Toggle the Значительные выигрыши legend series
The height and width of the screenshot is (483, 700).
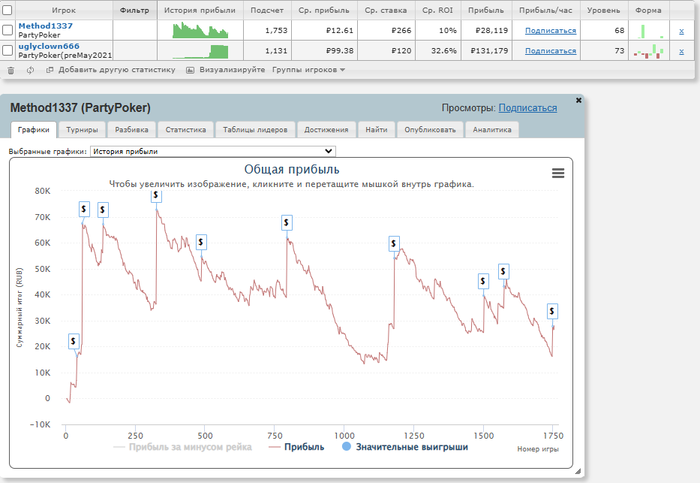click(405, 447)
